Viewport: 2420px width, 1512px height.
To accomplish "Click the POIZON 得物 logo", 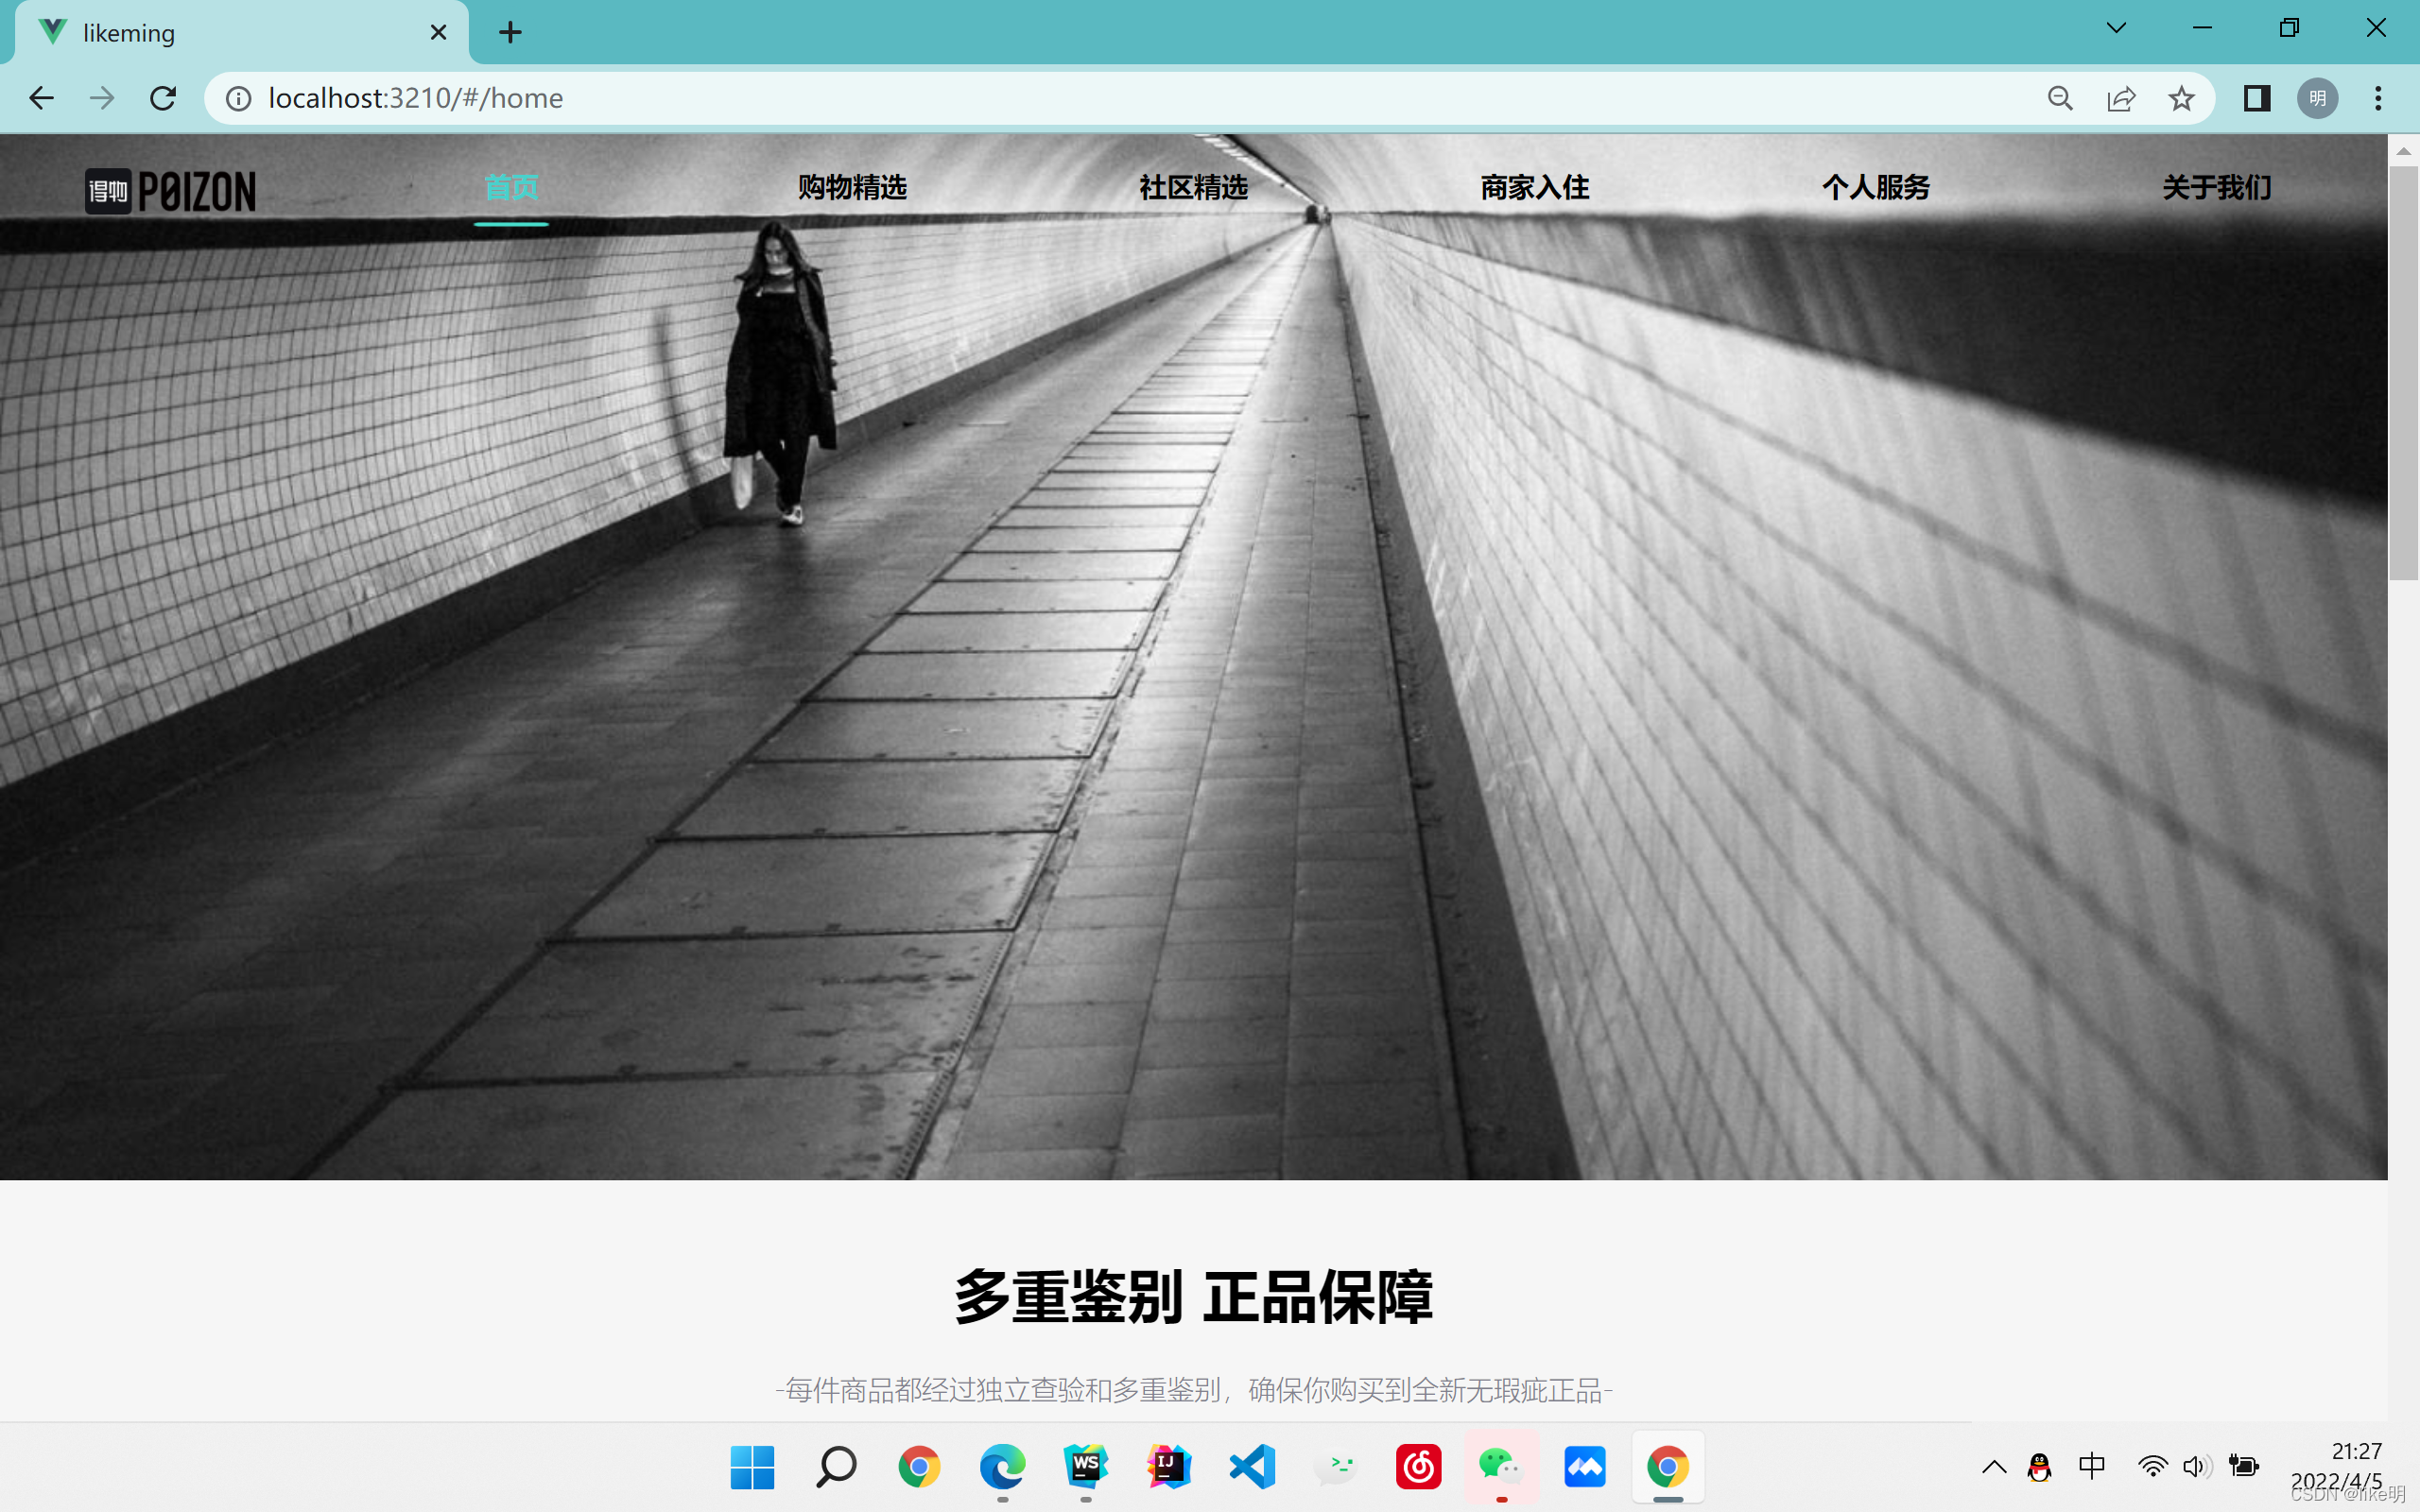I will click(x=170, y=190).
